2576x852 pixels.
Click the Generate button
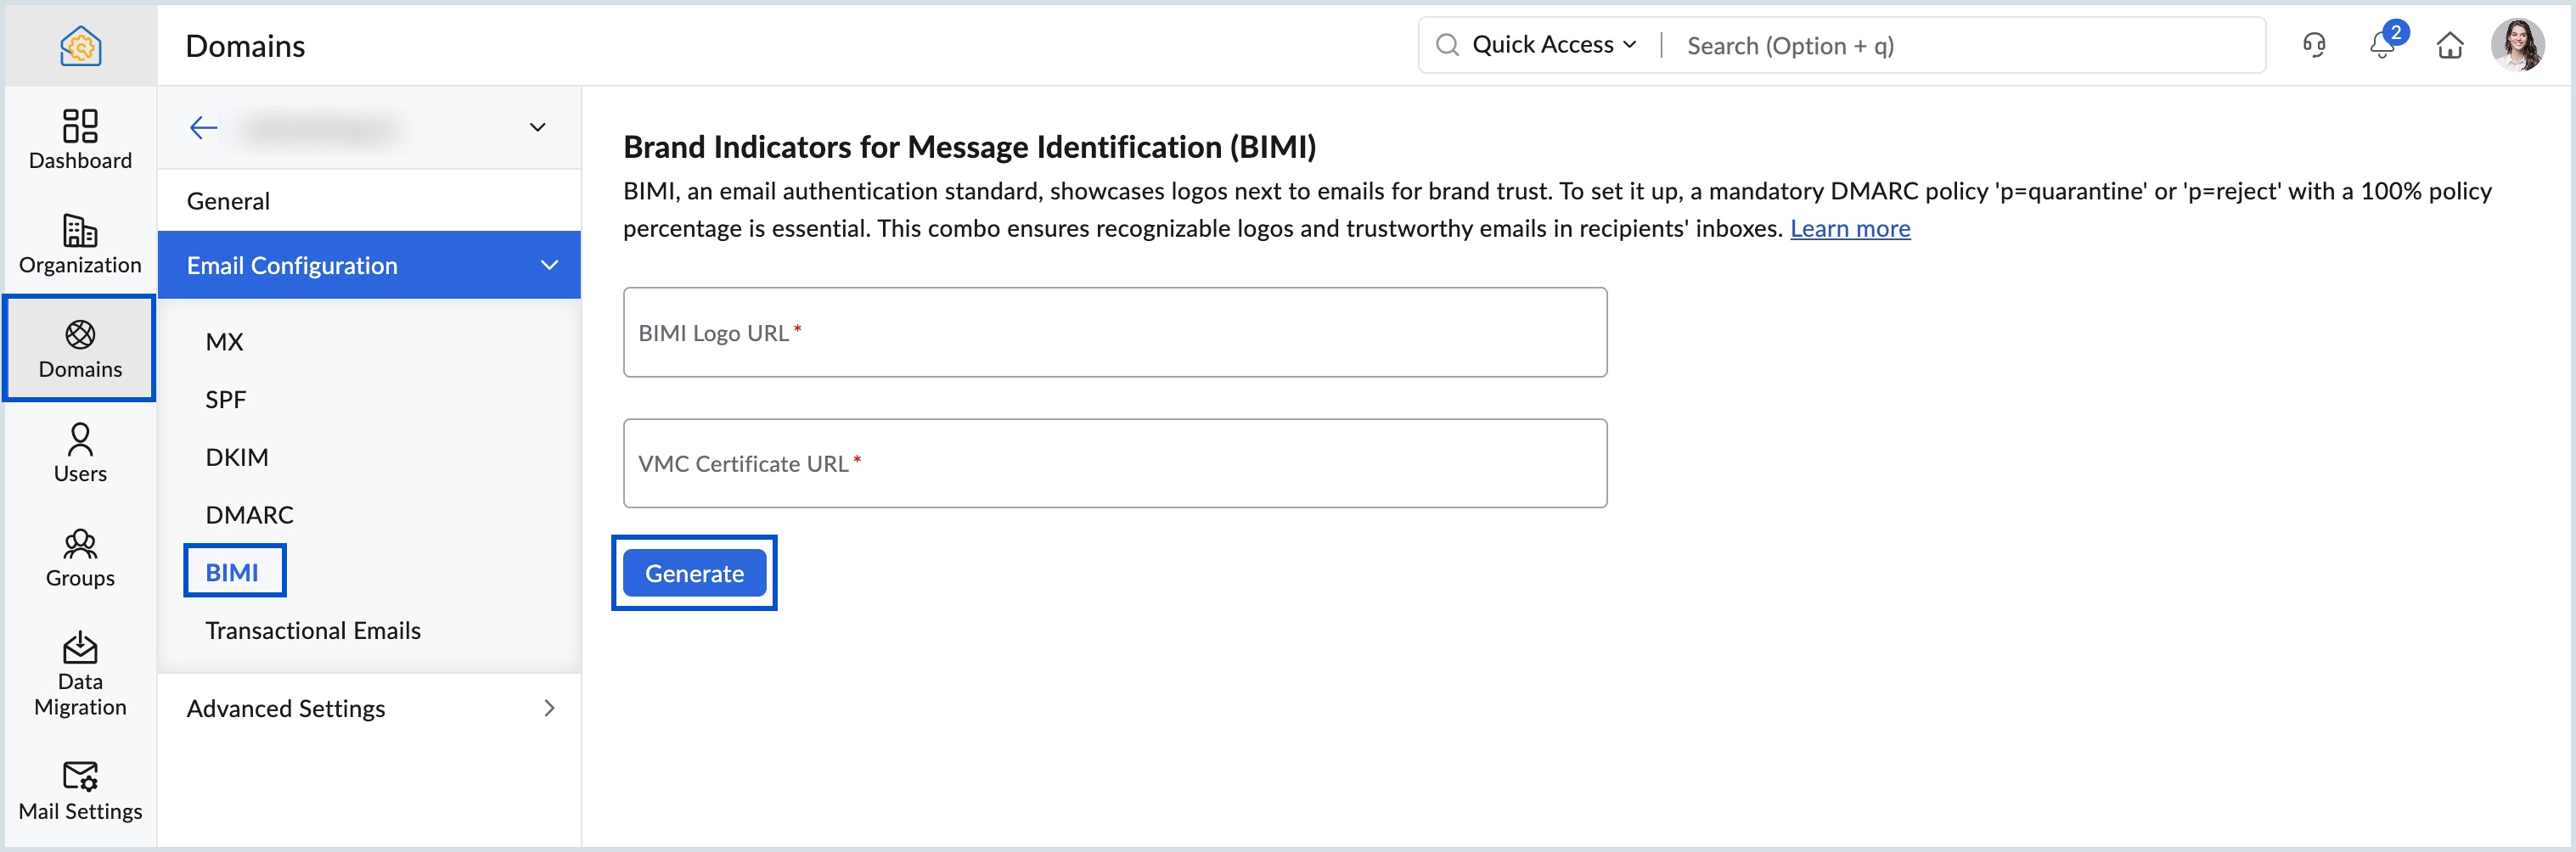tap(695, 573)
